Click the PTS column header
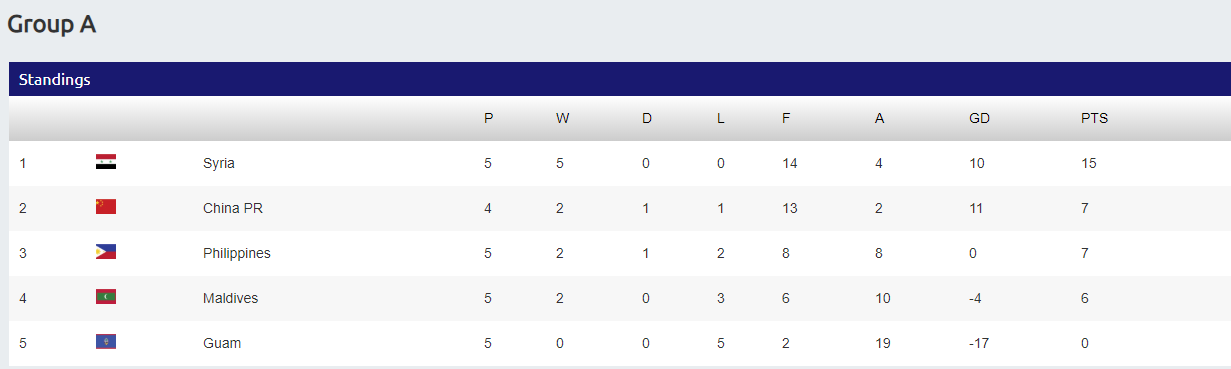This screenshot has width=1231, height=369. (x=1094, y=118)
